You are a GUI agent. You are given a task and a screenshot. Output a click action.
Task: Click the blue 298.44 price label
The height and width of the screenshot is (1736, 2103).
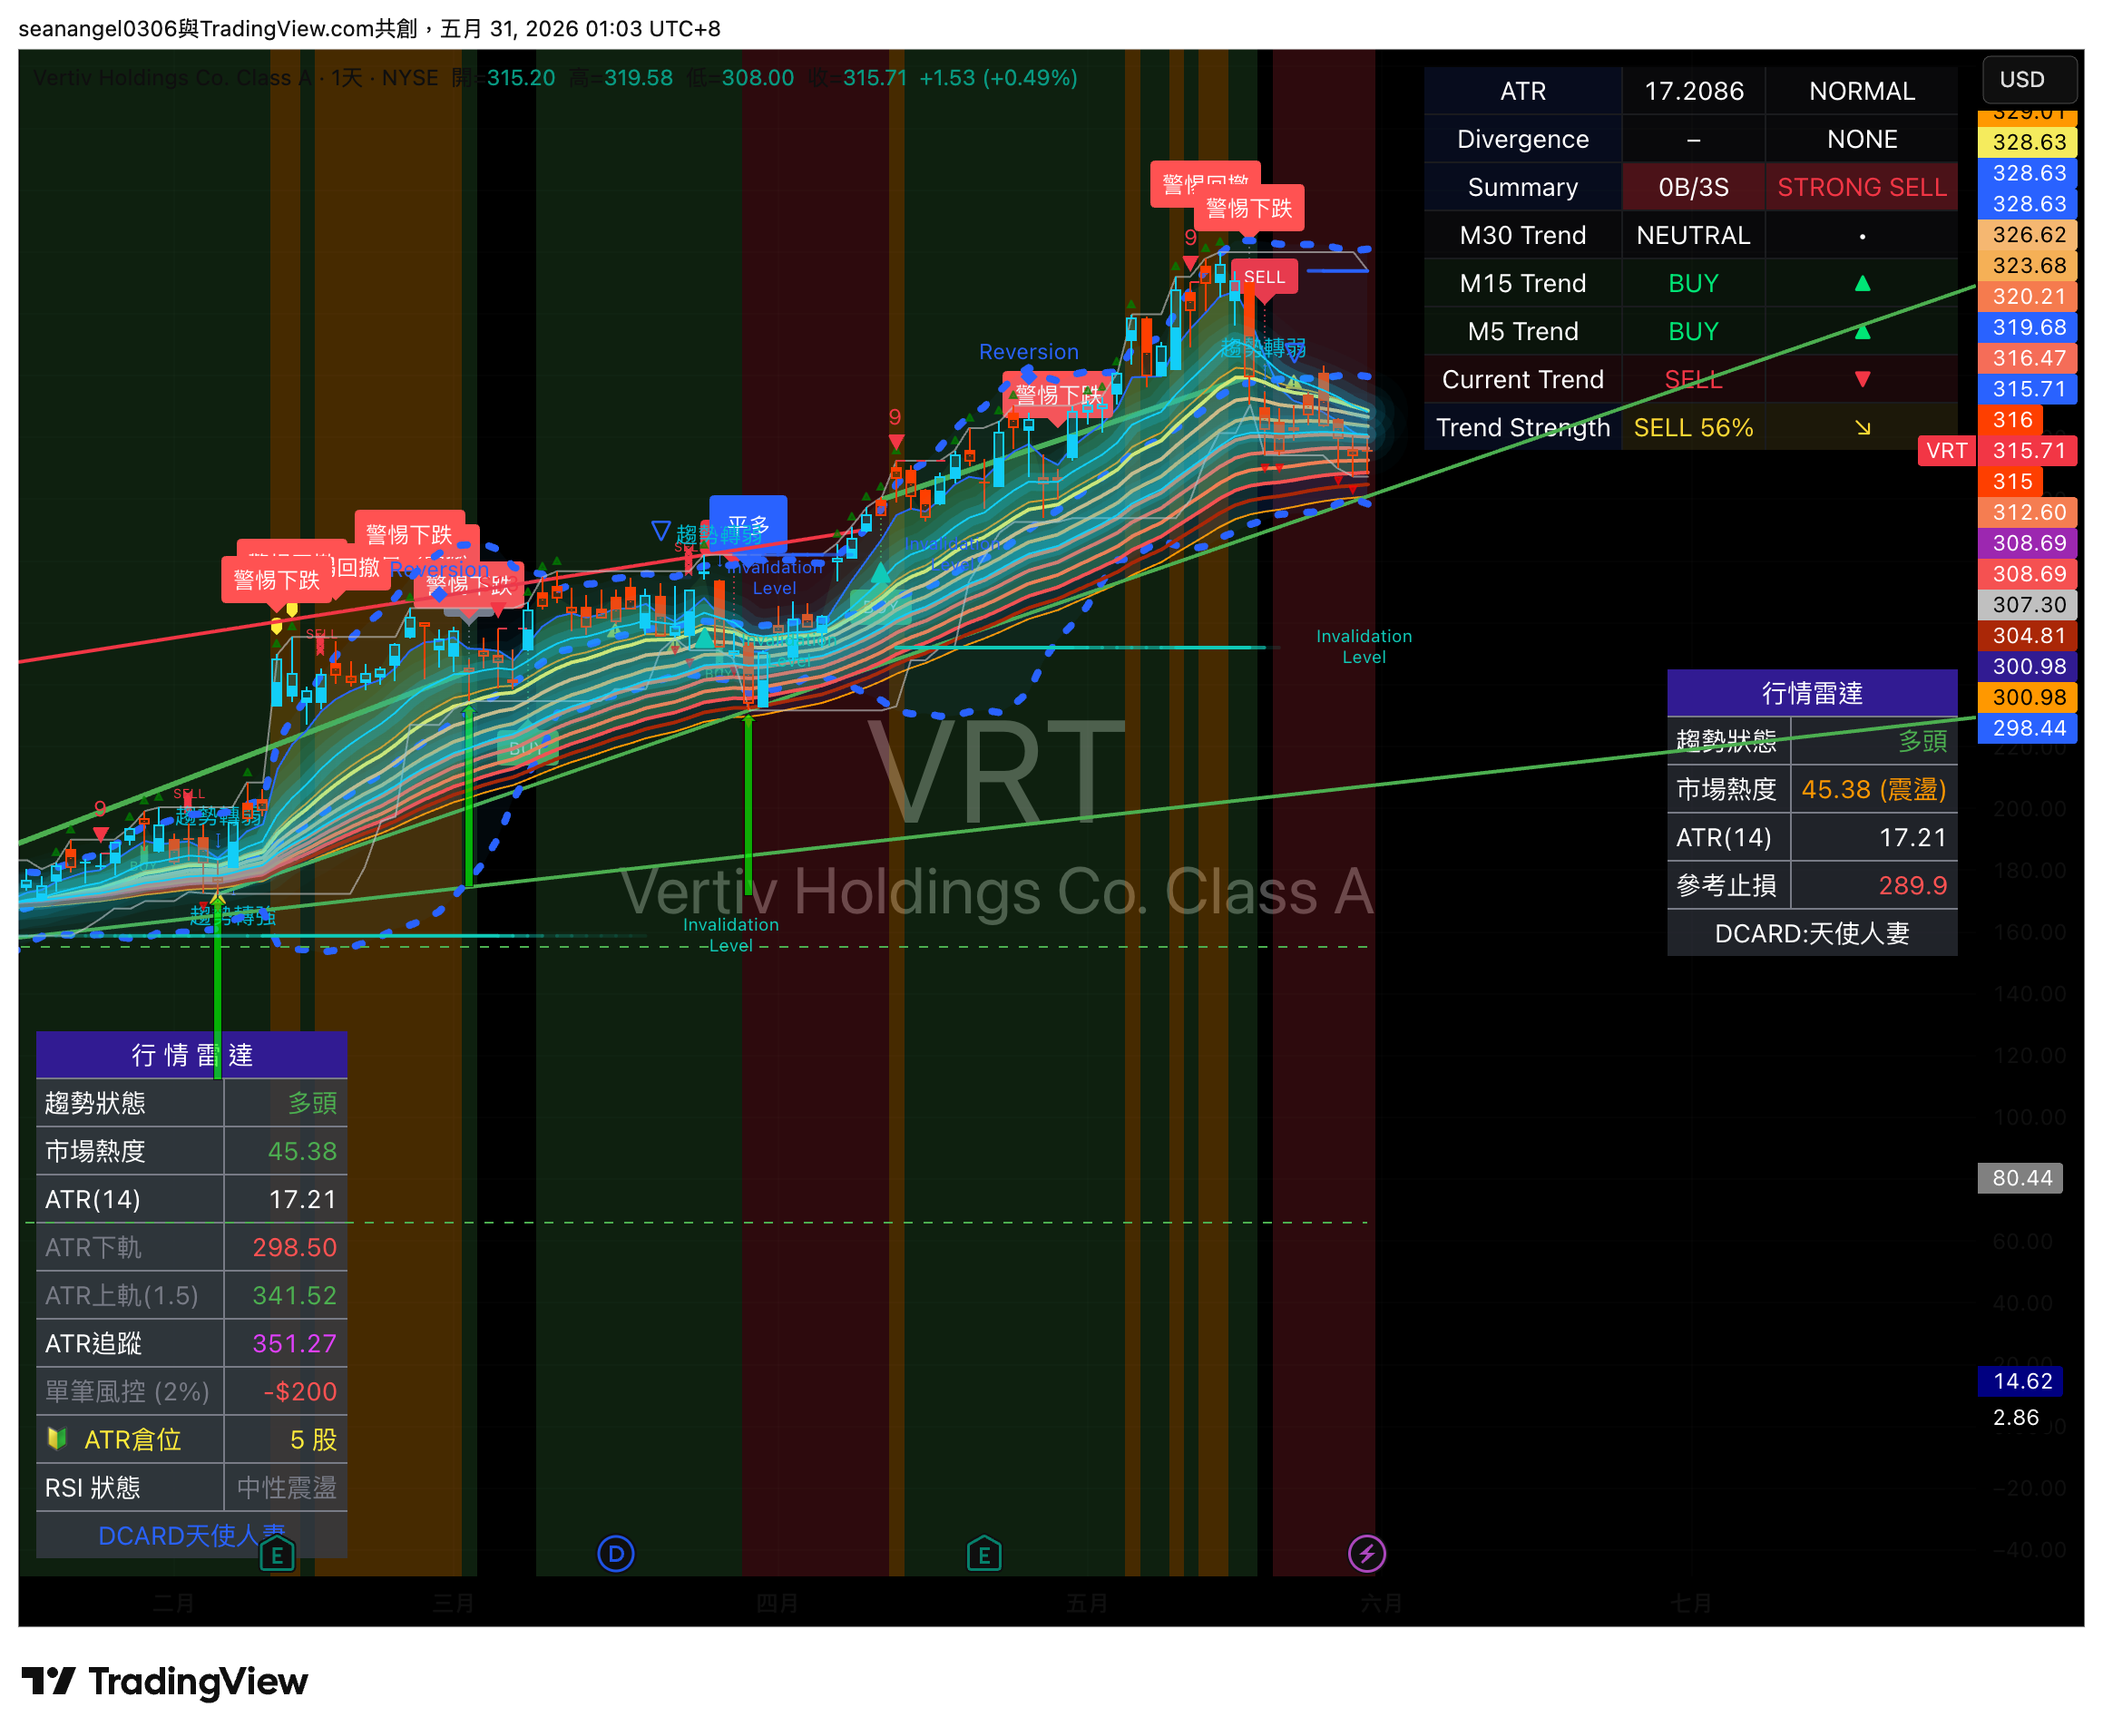coord(2027,728)
